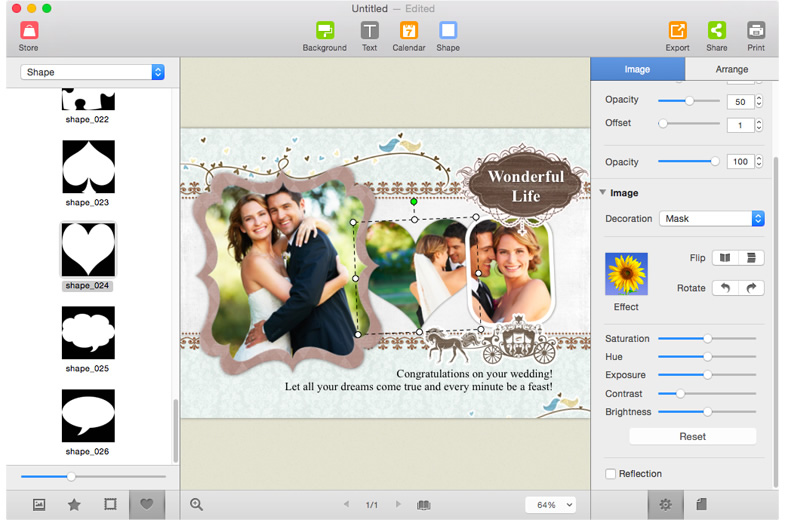
Task: Insert a Calendar element
Action: point(409,36)
